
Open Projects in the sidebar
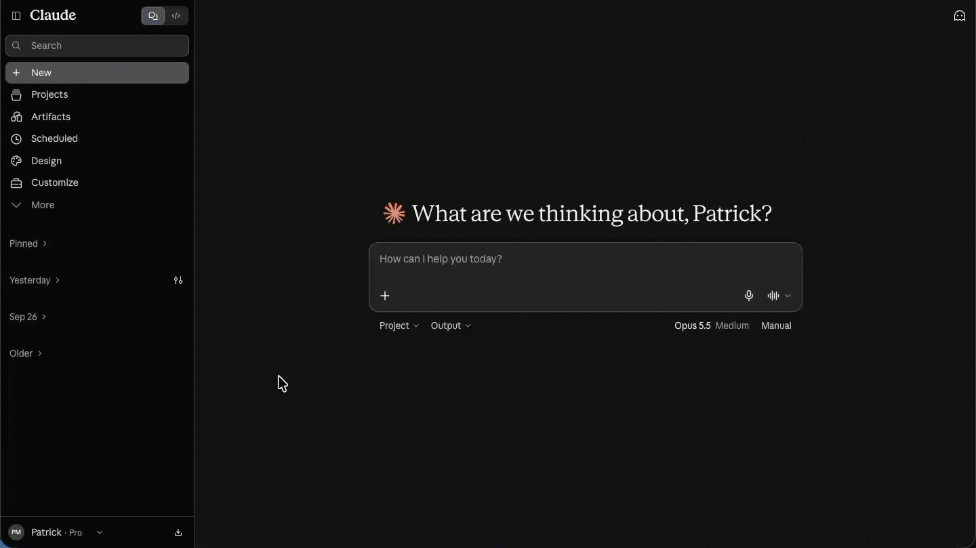pyautogui.click(x=97, y=95)
